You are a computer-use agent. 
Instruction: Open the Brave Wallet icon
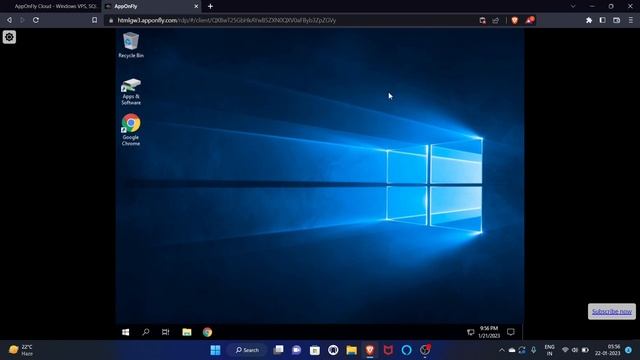coord(616,20)
